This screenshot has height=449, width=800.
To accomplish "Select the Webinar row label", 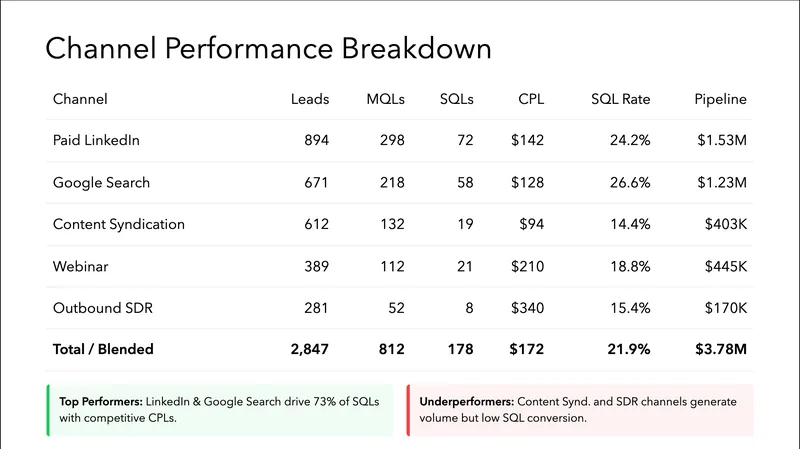I will pos(81,266).
